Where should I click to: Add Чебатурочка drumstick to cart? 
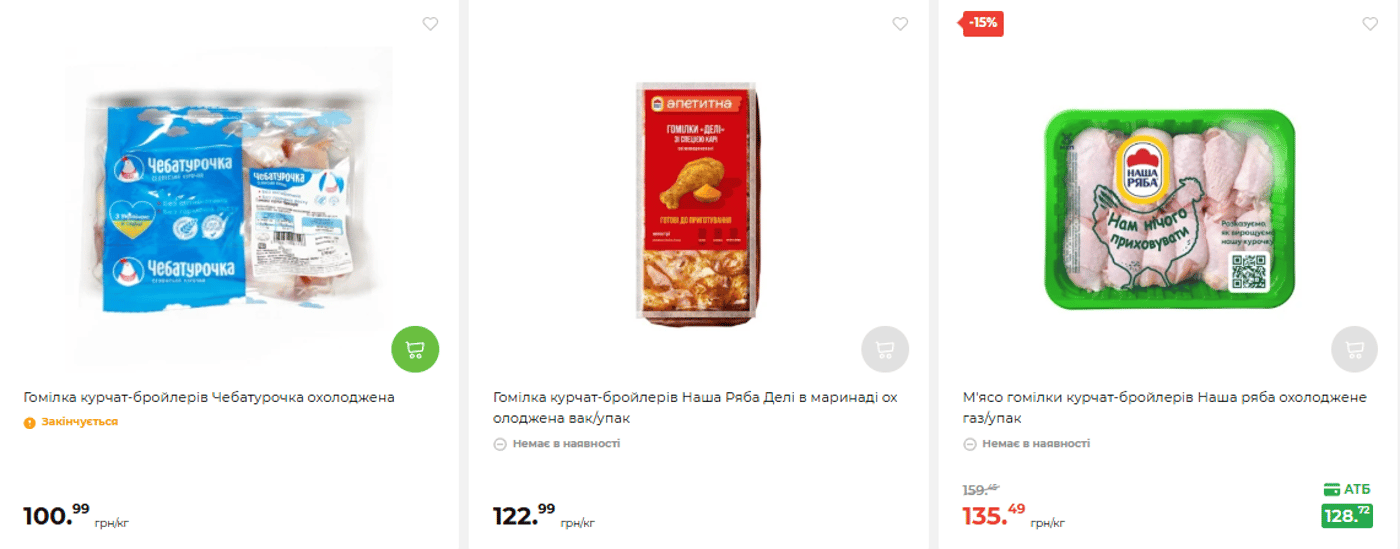coord(415,350)
